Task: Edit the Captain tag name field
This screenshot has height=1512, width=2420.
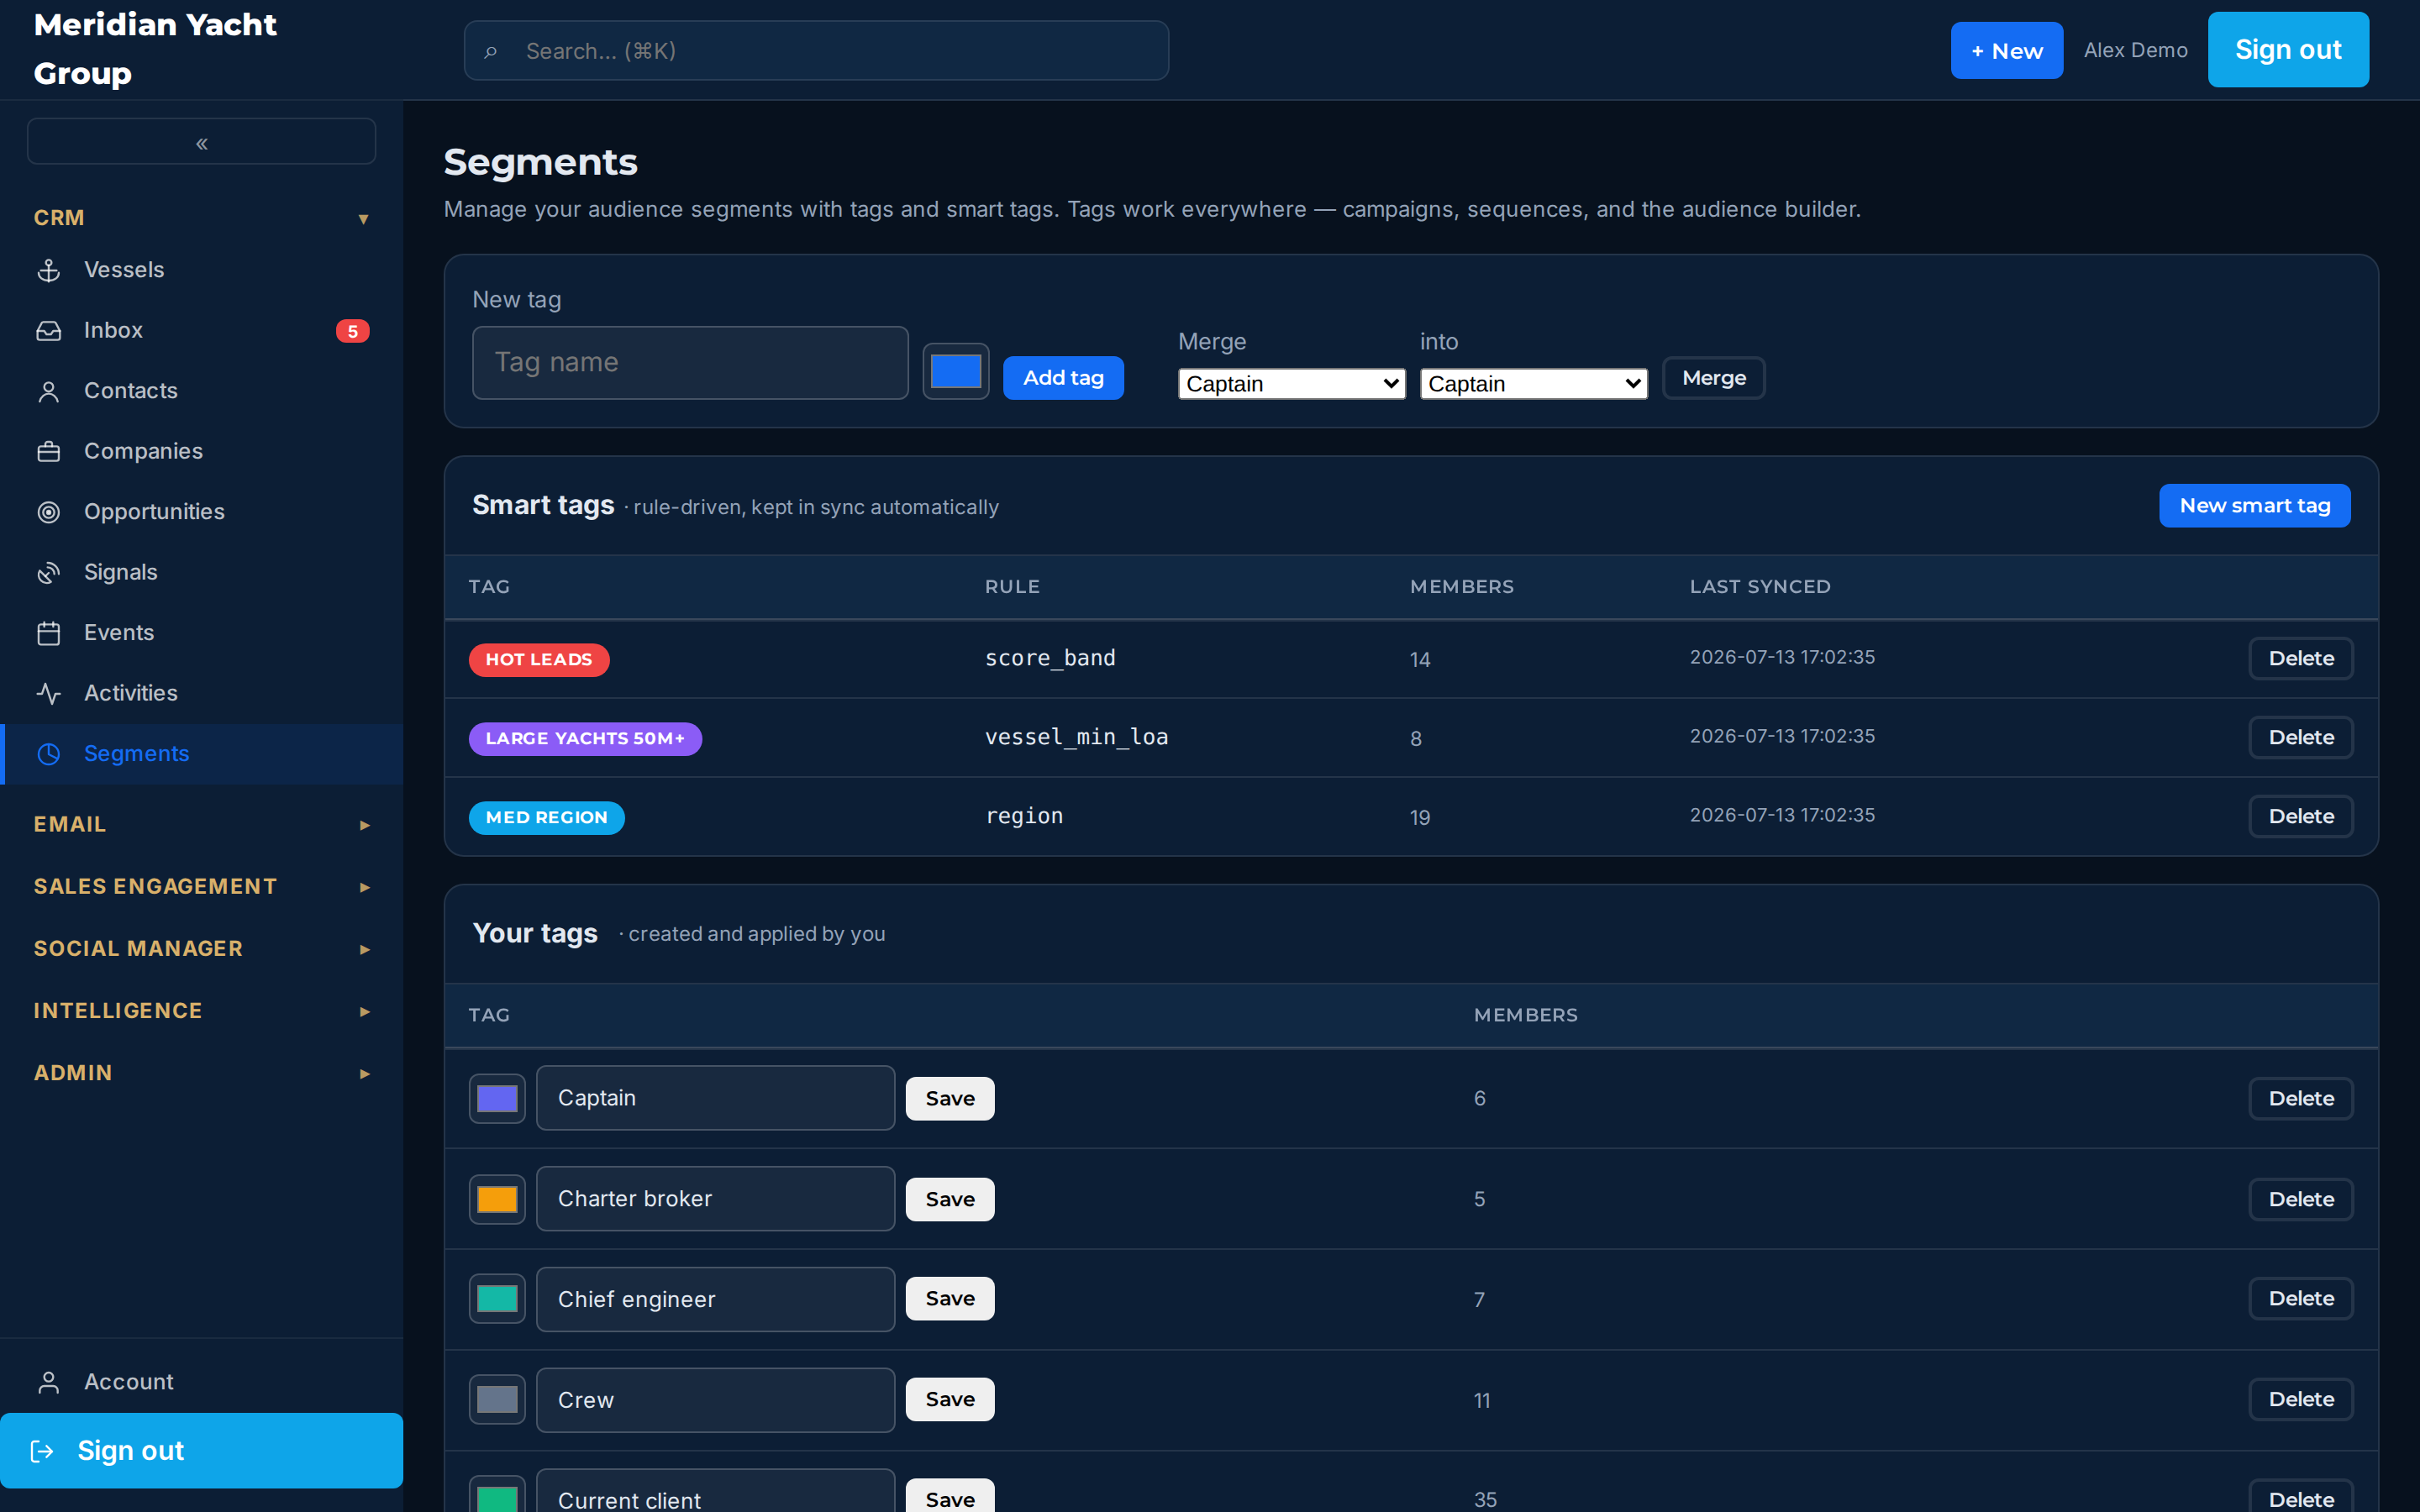Action: 715,1098
